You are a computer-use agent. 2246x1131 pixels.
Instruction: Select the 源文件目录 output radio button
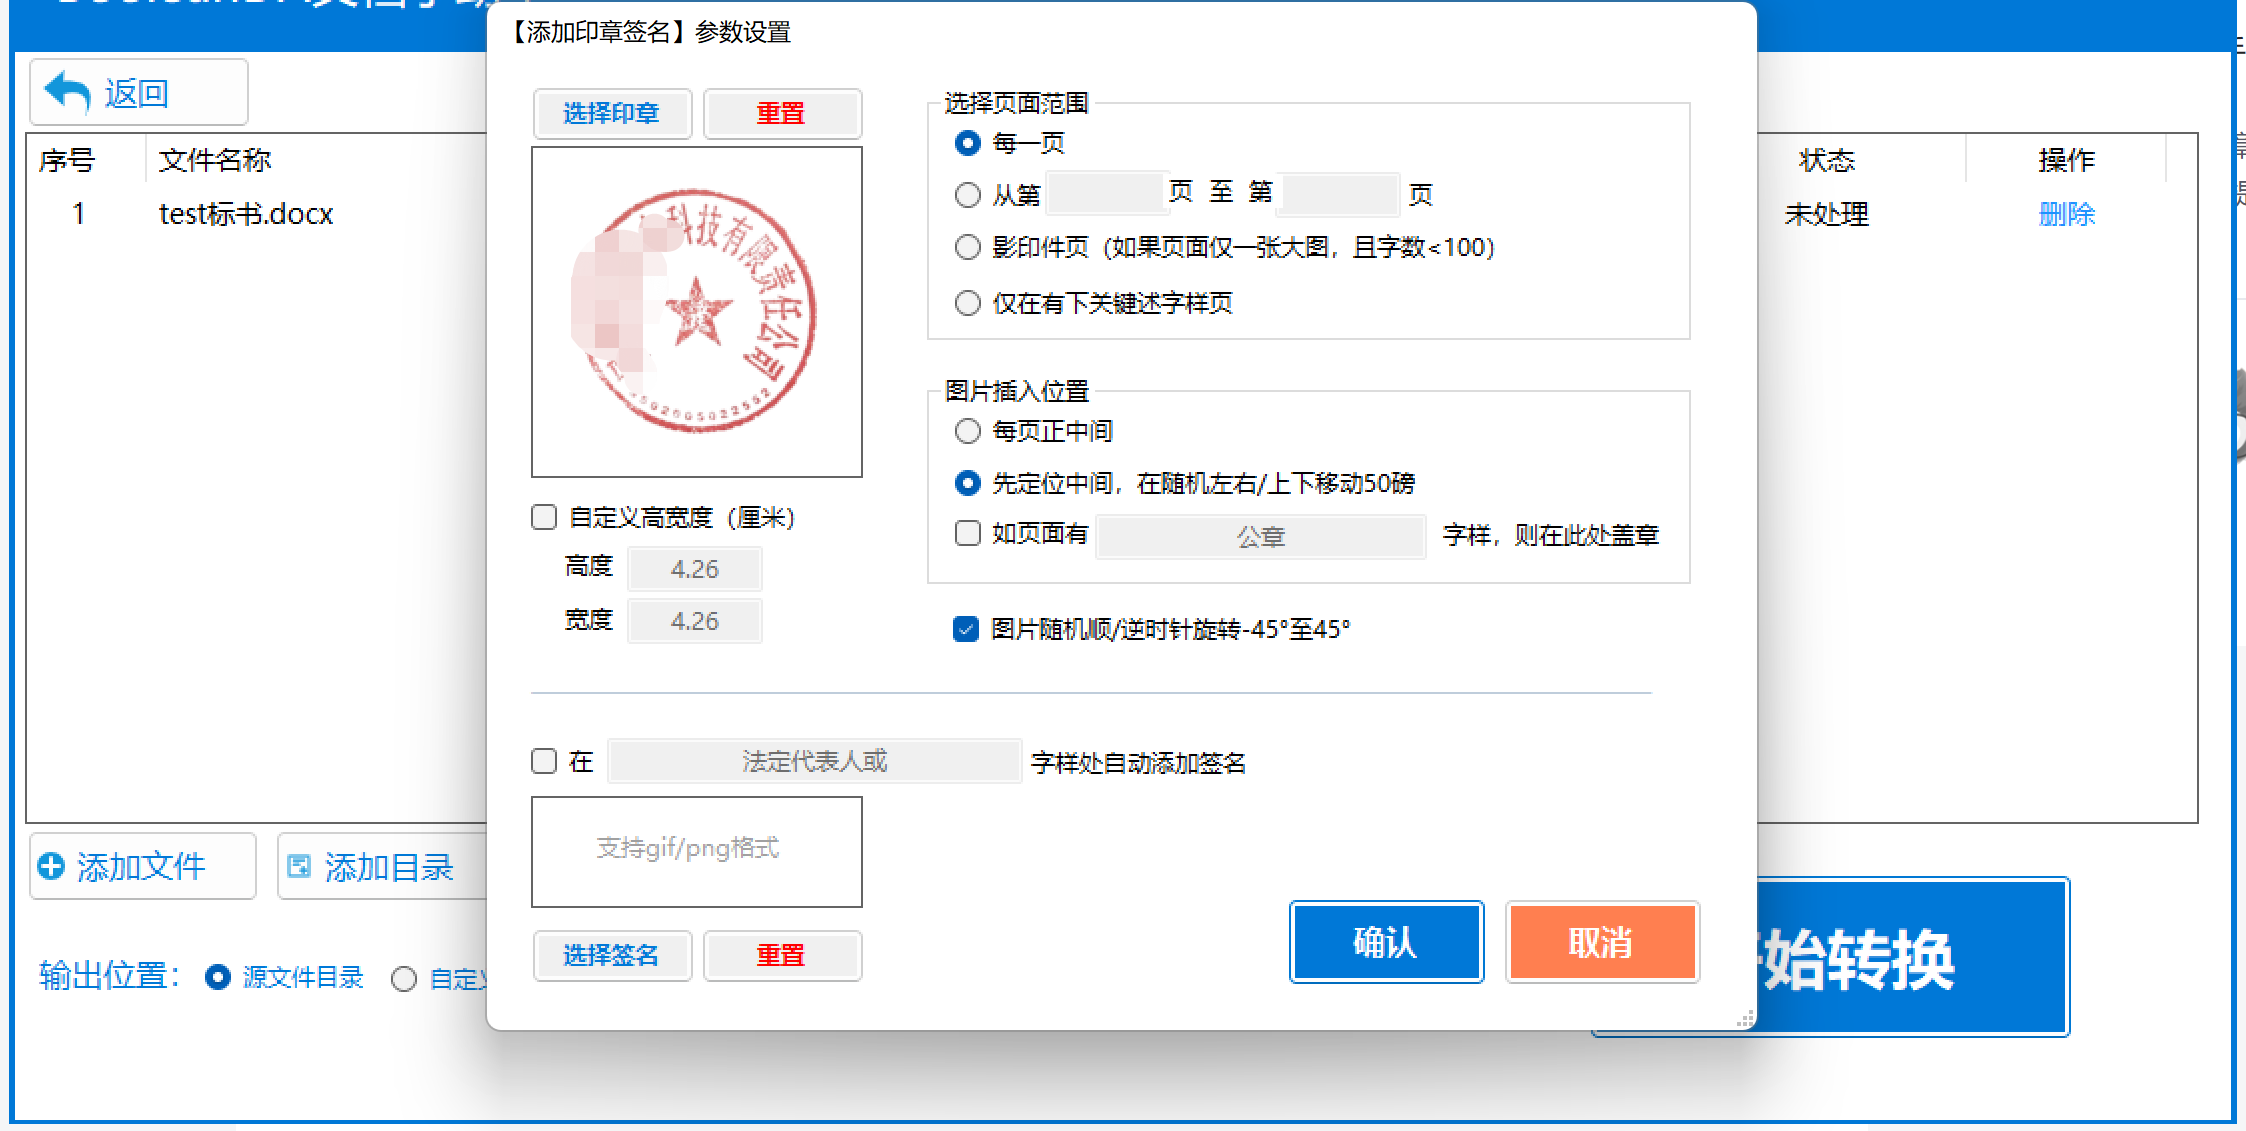coord(218,977)
